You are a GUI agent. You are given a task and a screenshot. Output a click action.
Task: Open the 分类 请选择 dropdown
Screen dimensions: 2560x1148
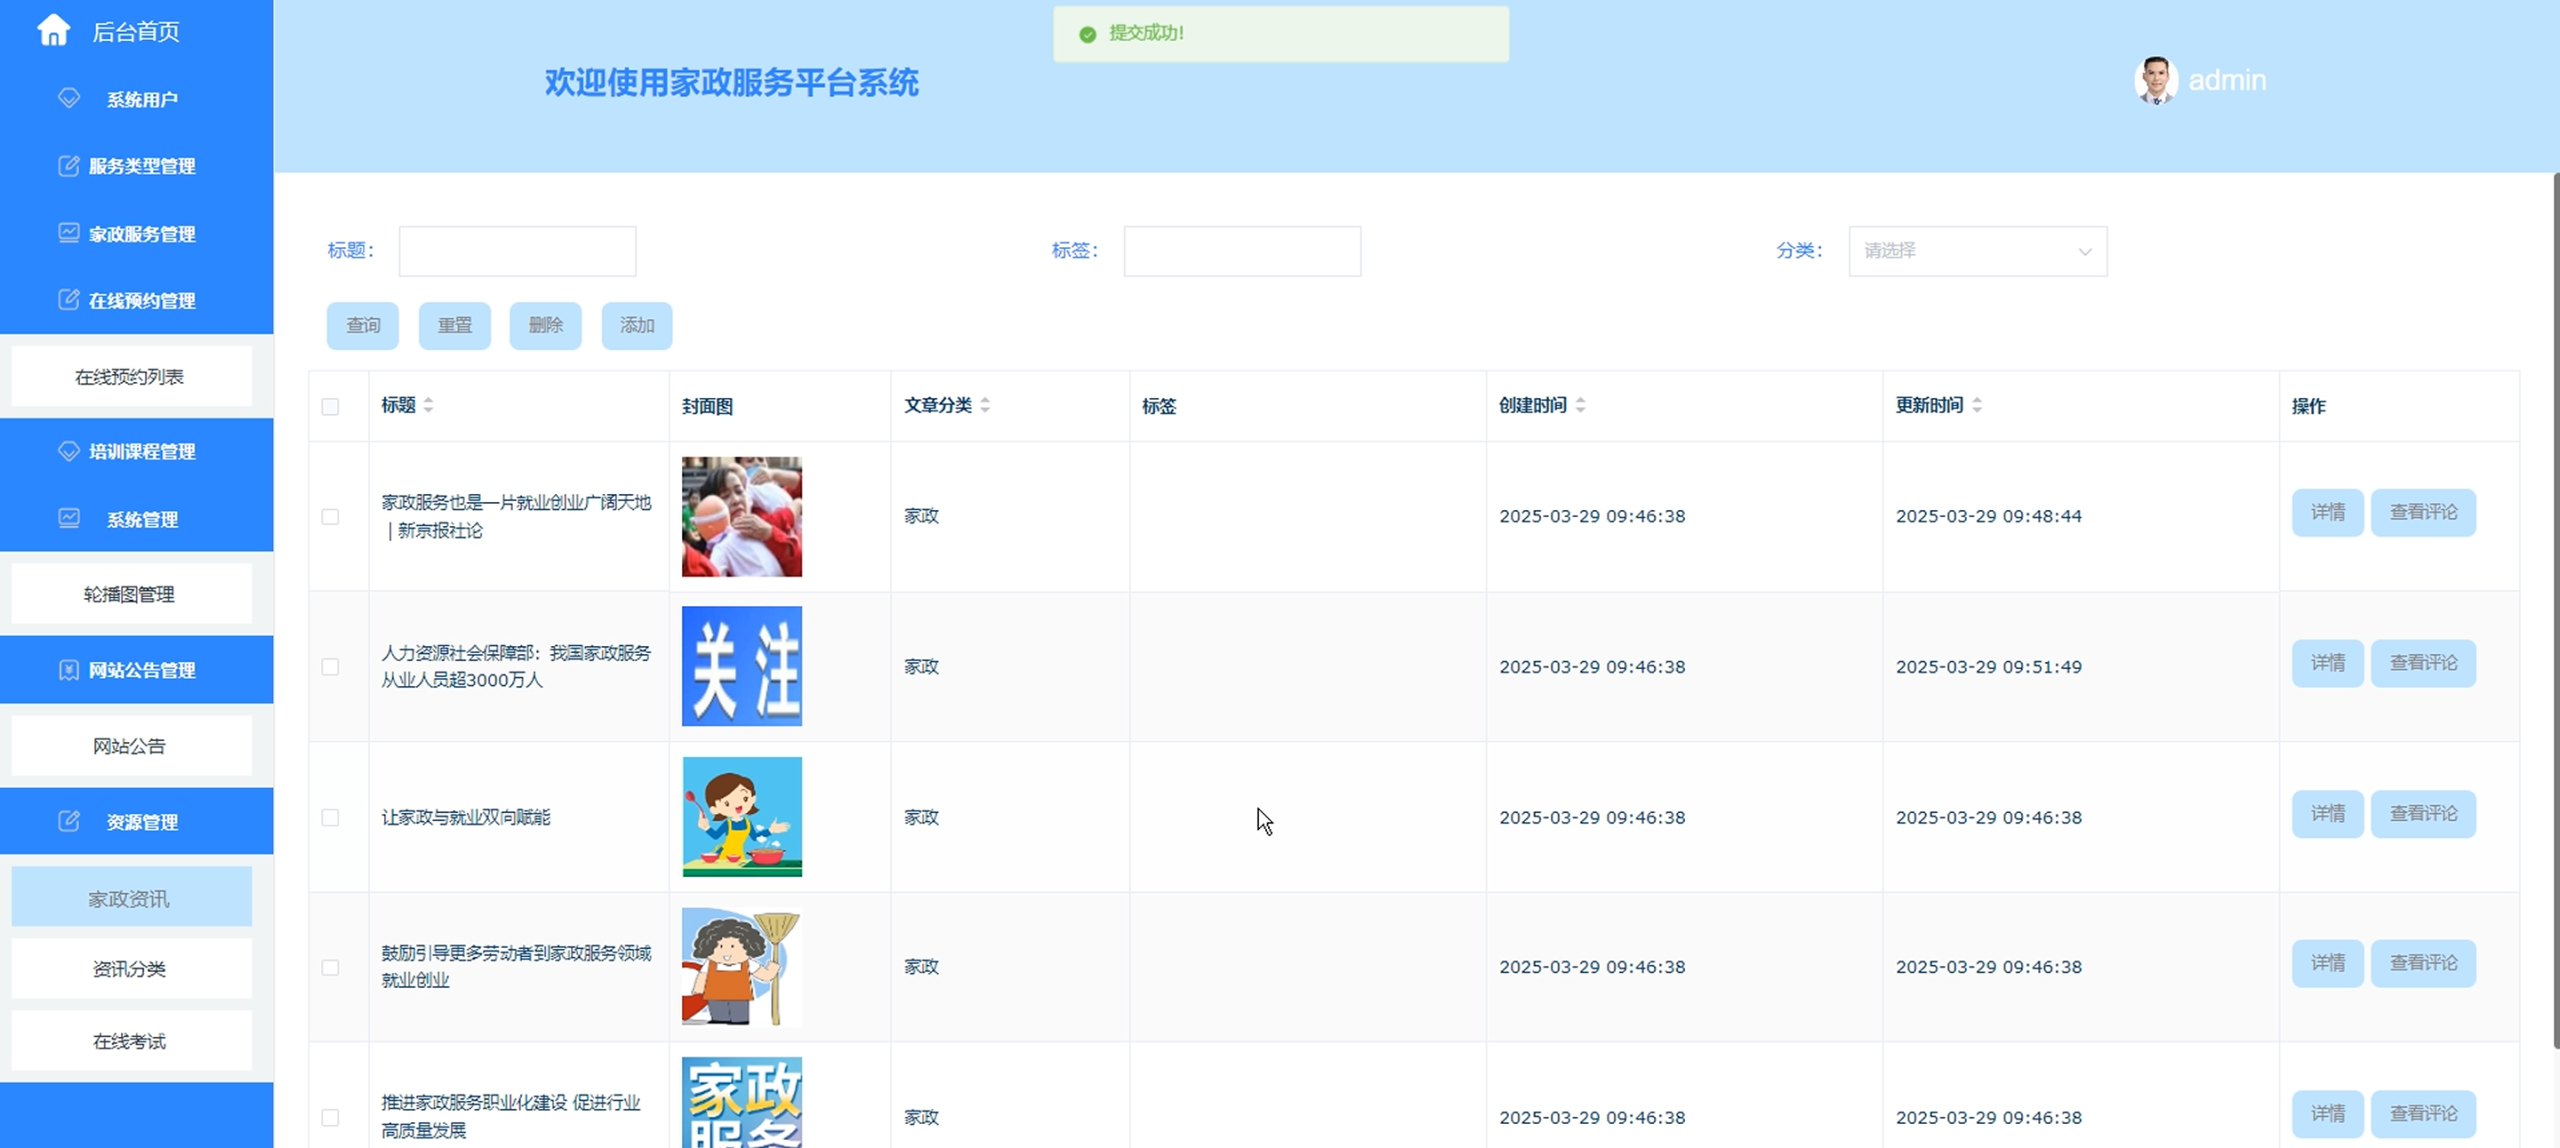(1977, 251)
